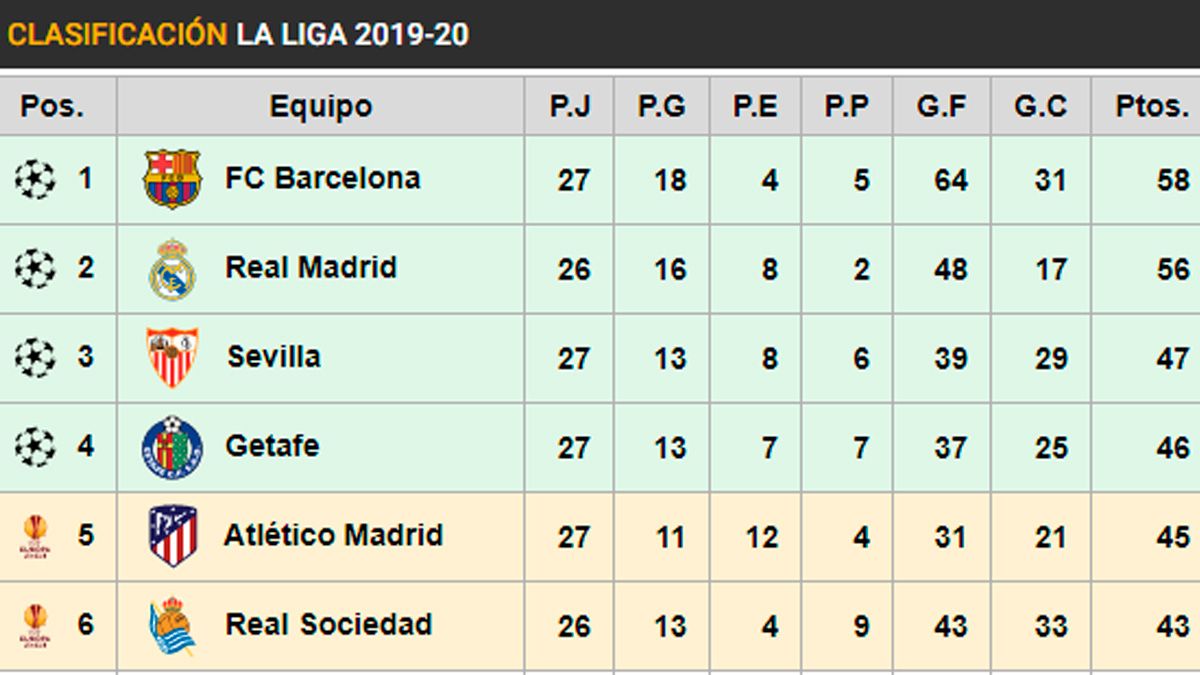The height and width of the screenshot is (675, 1200).
Task: Open the Atlético Madrid crest icon
Action: pos(172,536)
